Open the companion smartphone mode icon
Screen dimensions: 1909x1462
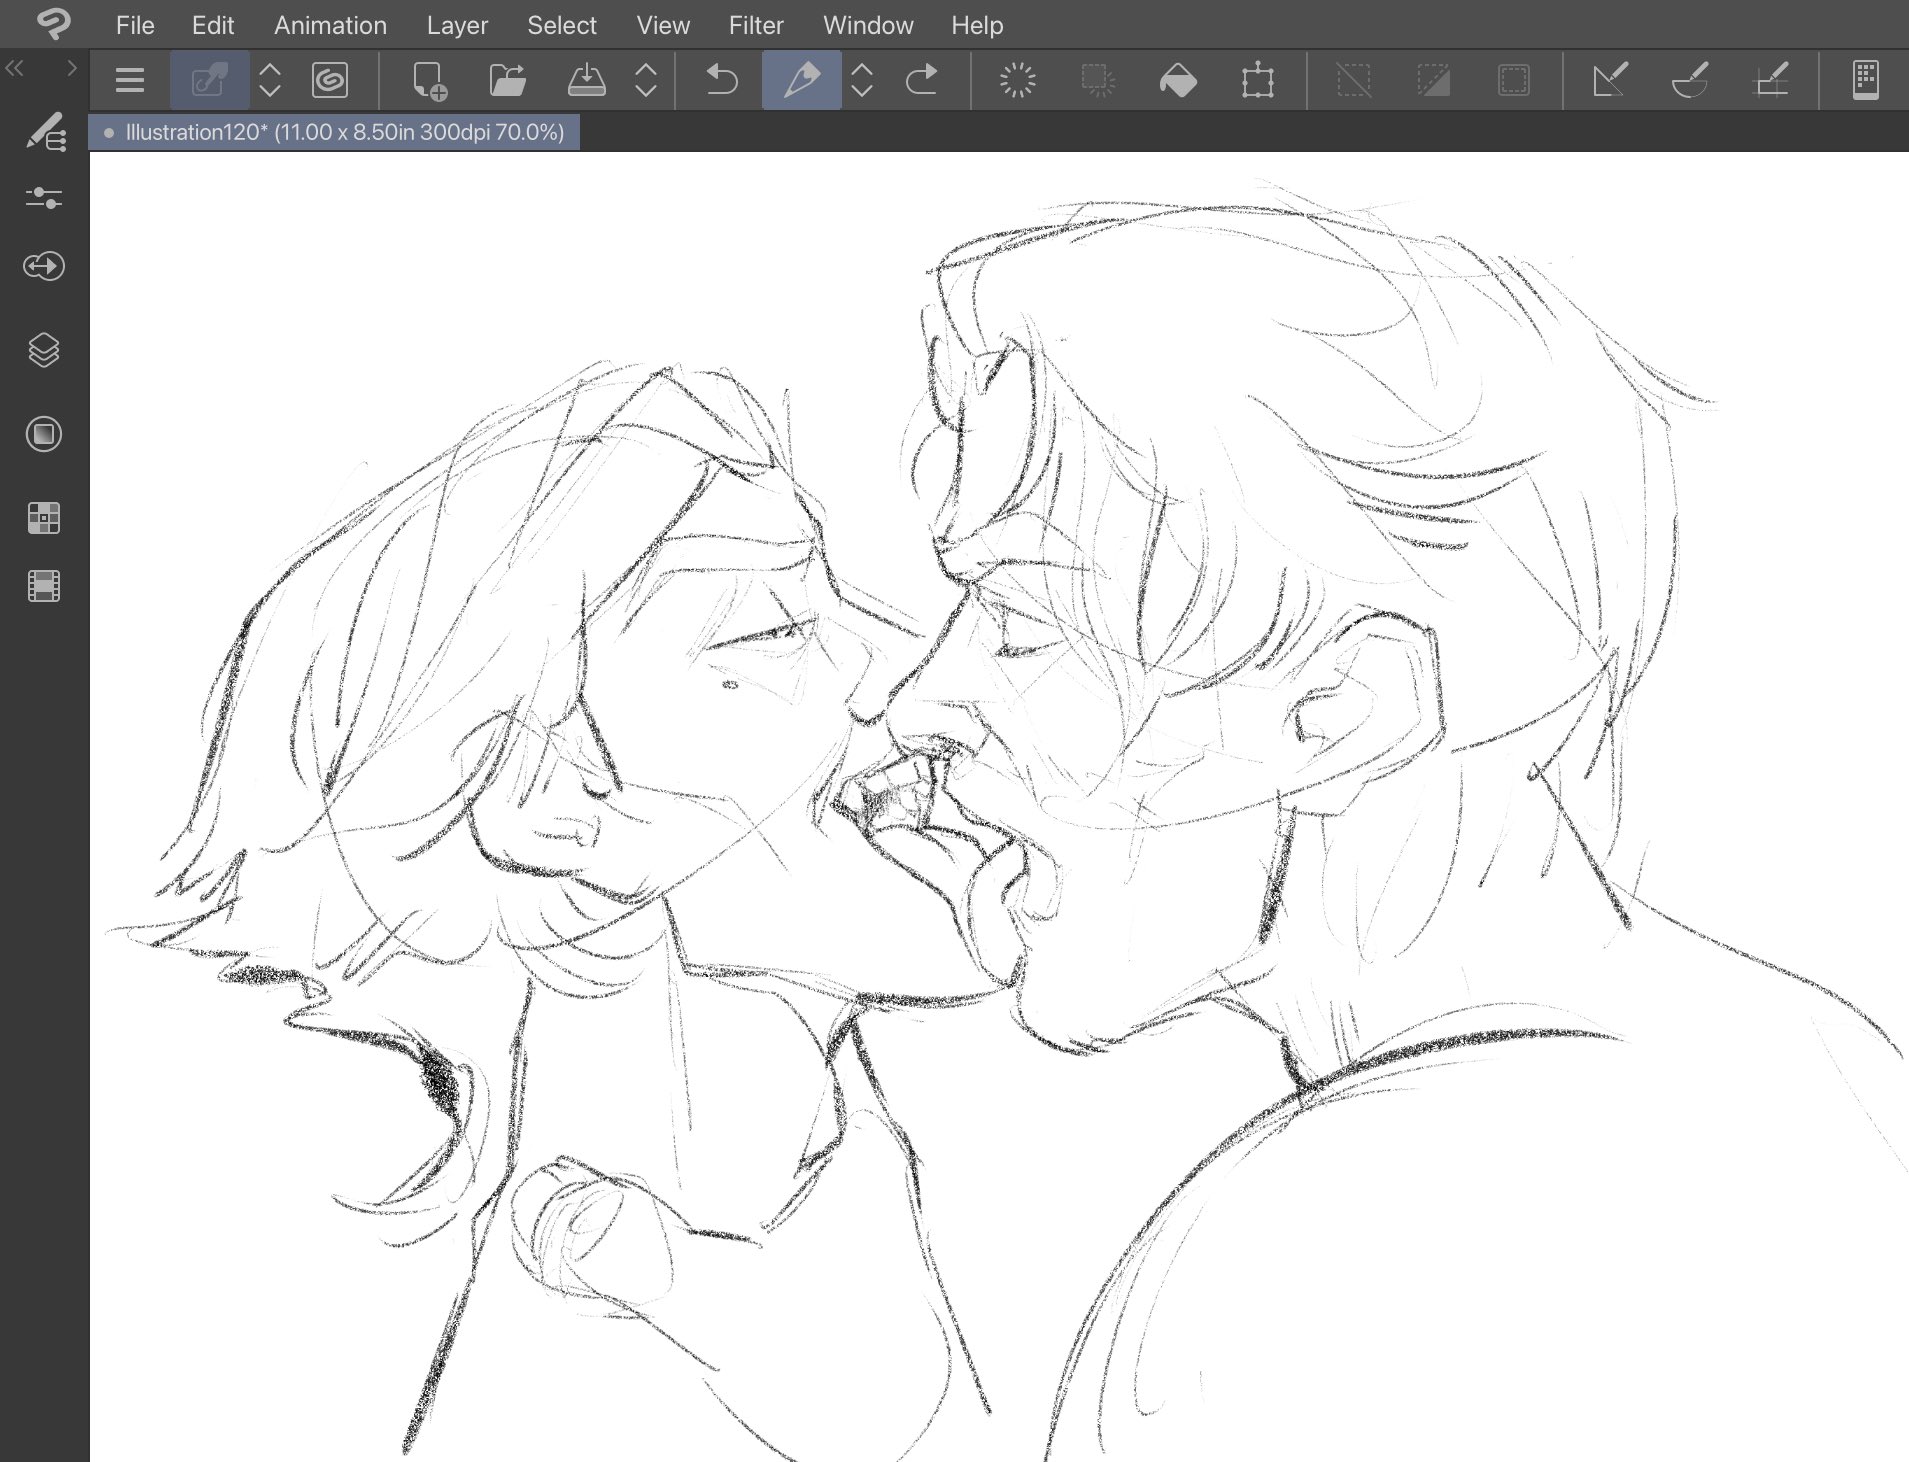tap(1866, 80)
